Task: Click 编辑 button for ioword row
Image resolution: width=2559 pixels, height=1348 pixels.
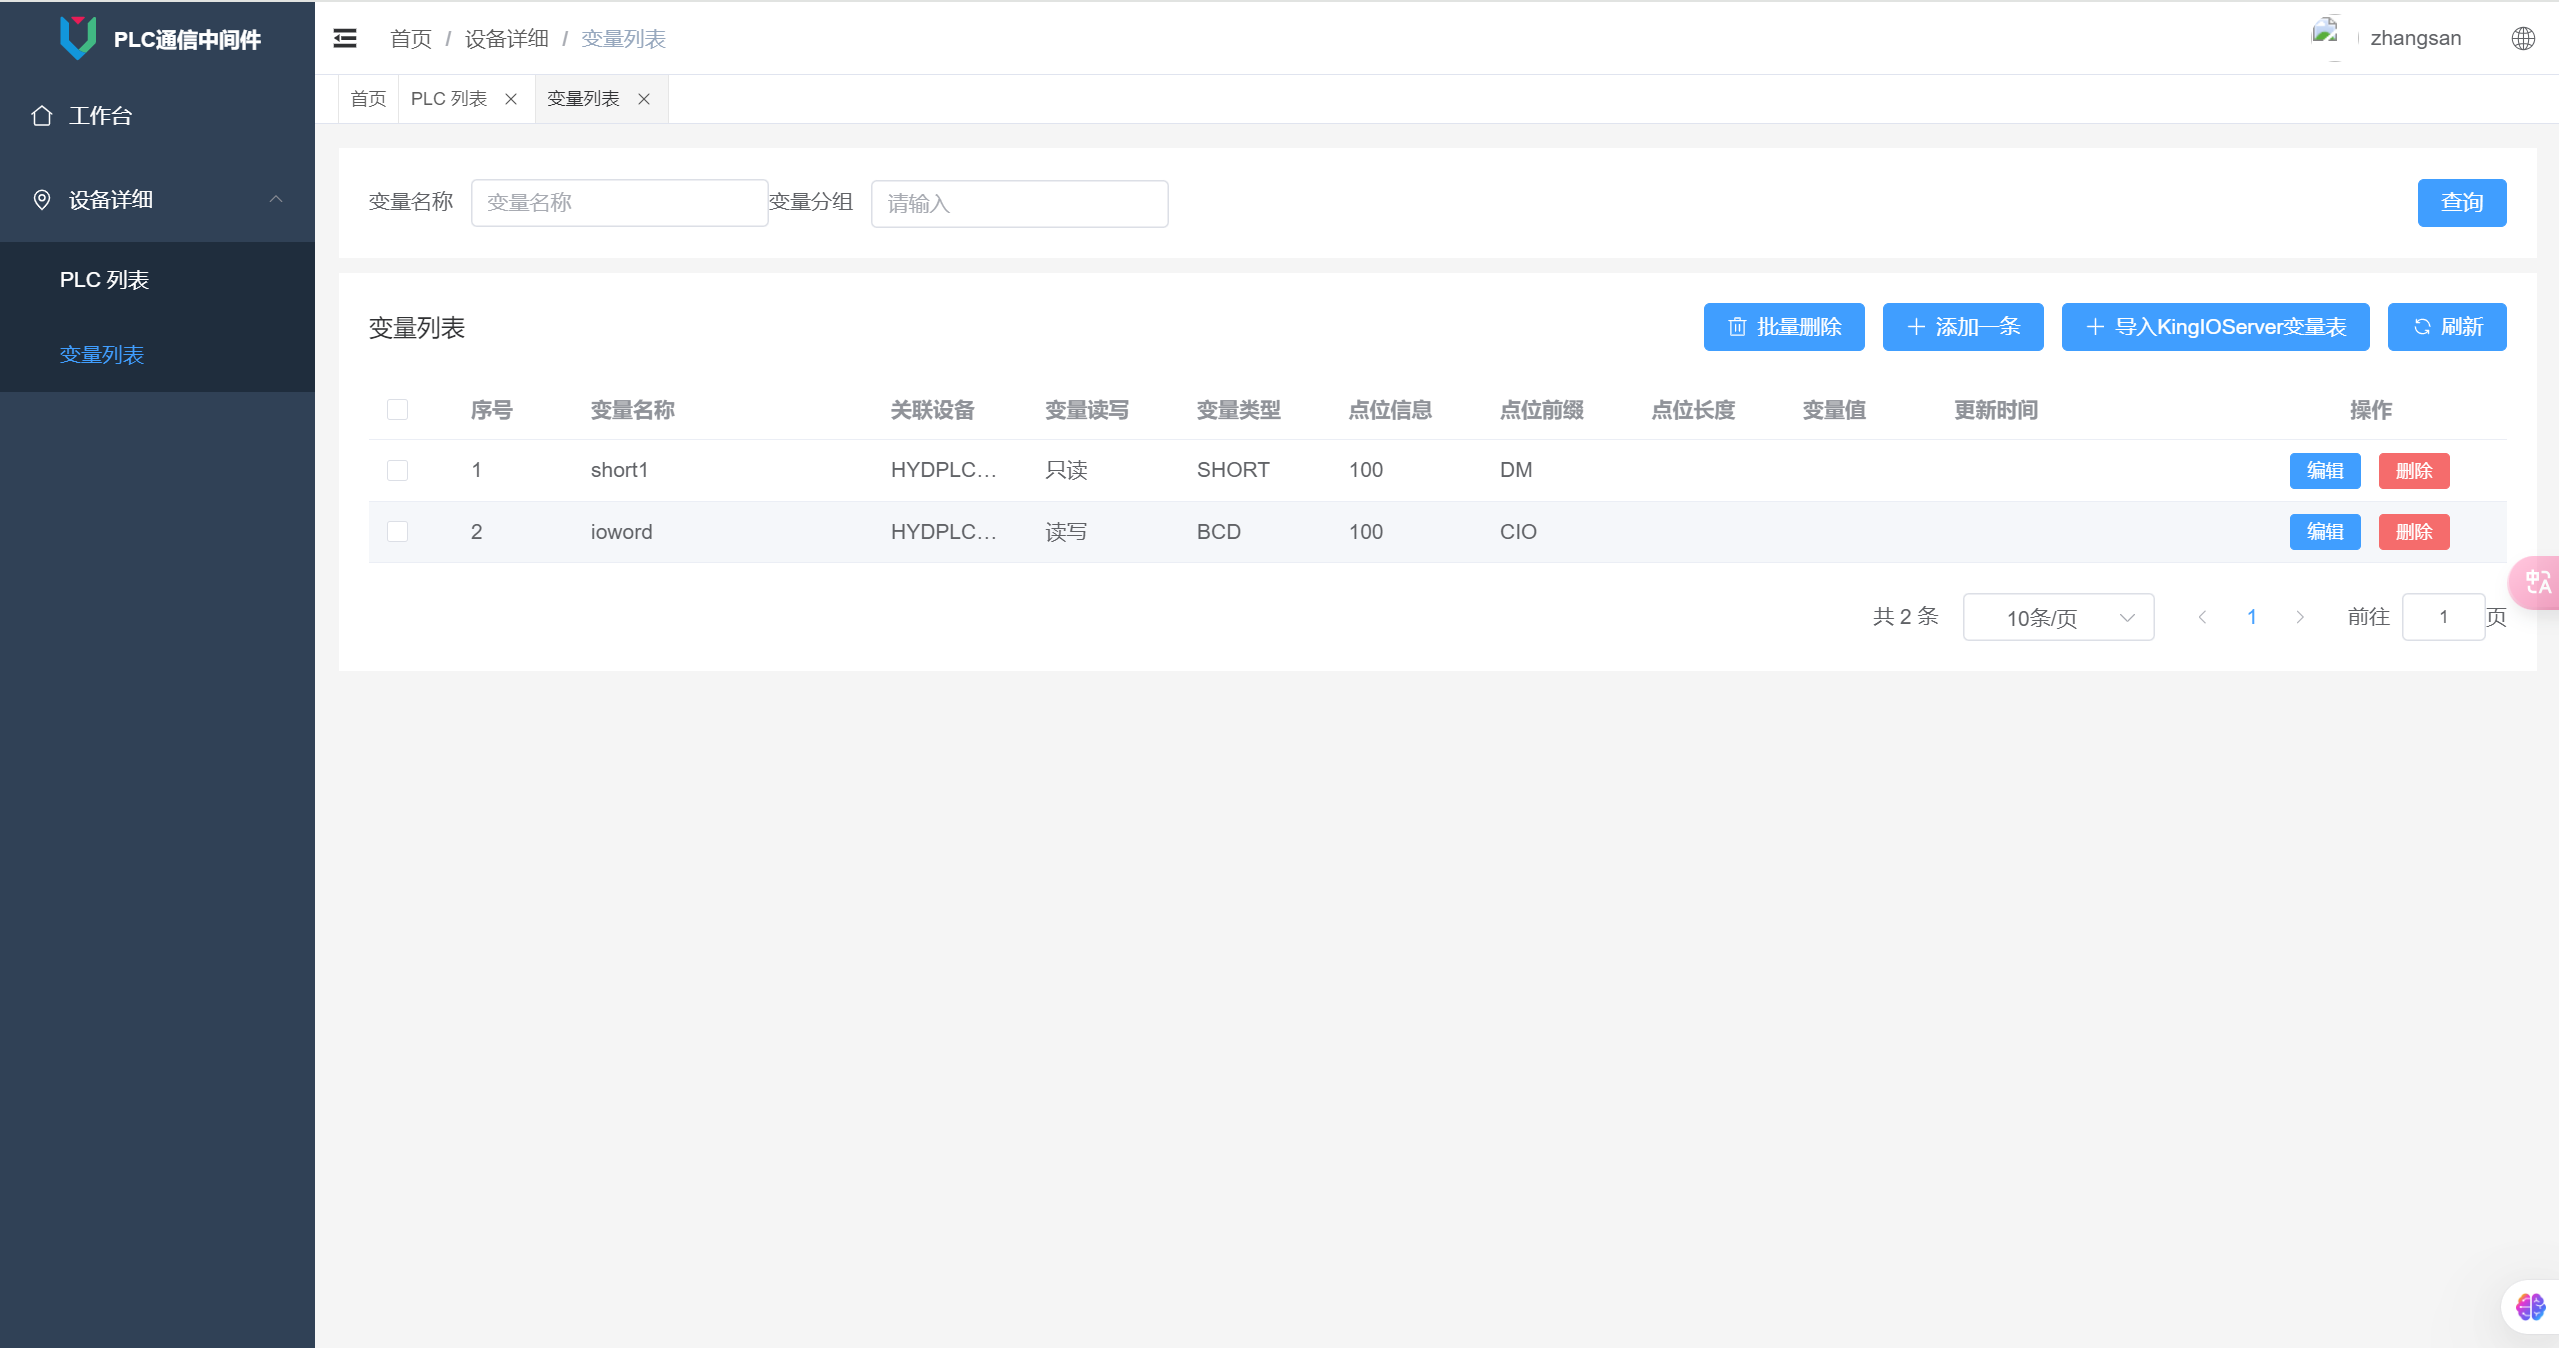Action: pos(2324,532)
